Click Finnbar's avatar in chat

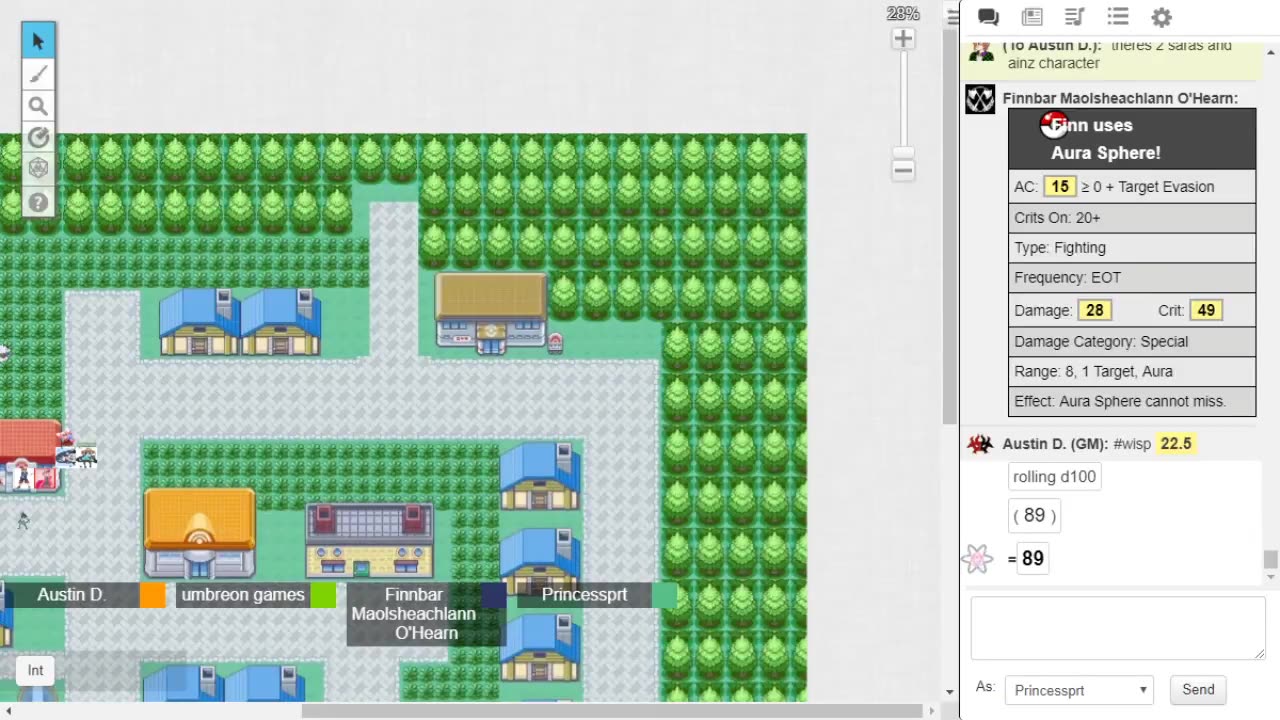980,99
